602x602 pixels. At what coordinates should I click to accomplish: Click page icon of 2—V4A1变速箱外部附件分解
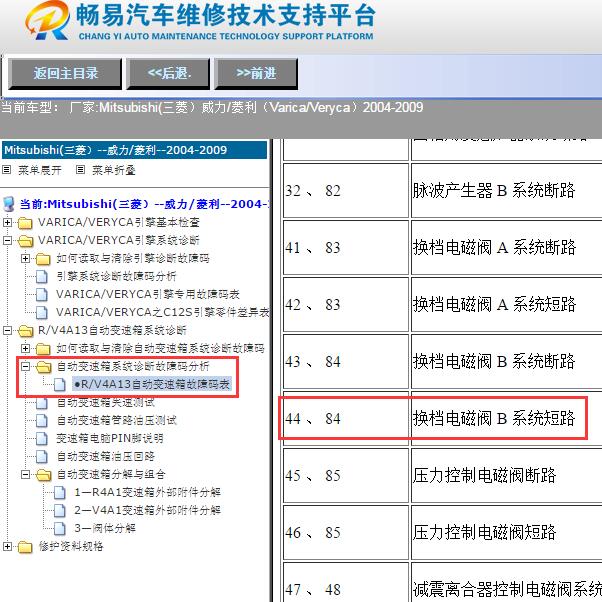coord(60,511)
